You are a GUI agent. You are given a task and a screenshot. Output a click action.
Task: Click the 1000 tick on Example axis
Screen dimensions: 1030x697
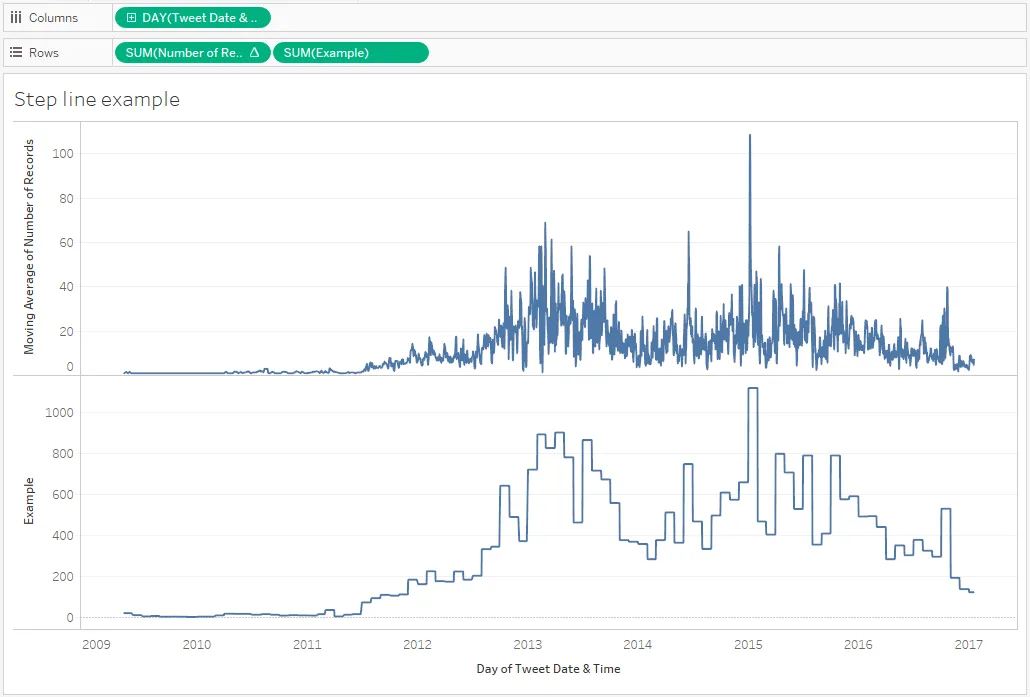pyautogui.click(x=59, y=413)
